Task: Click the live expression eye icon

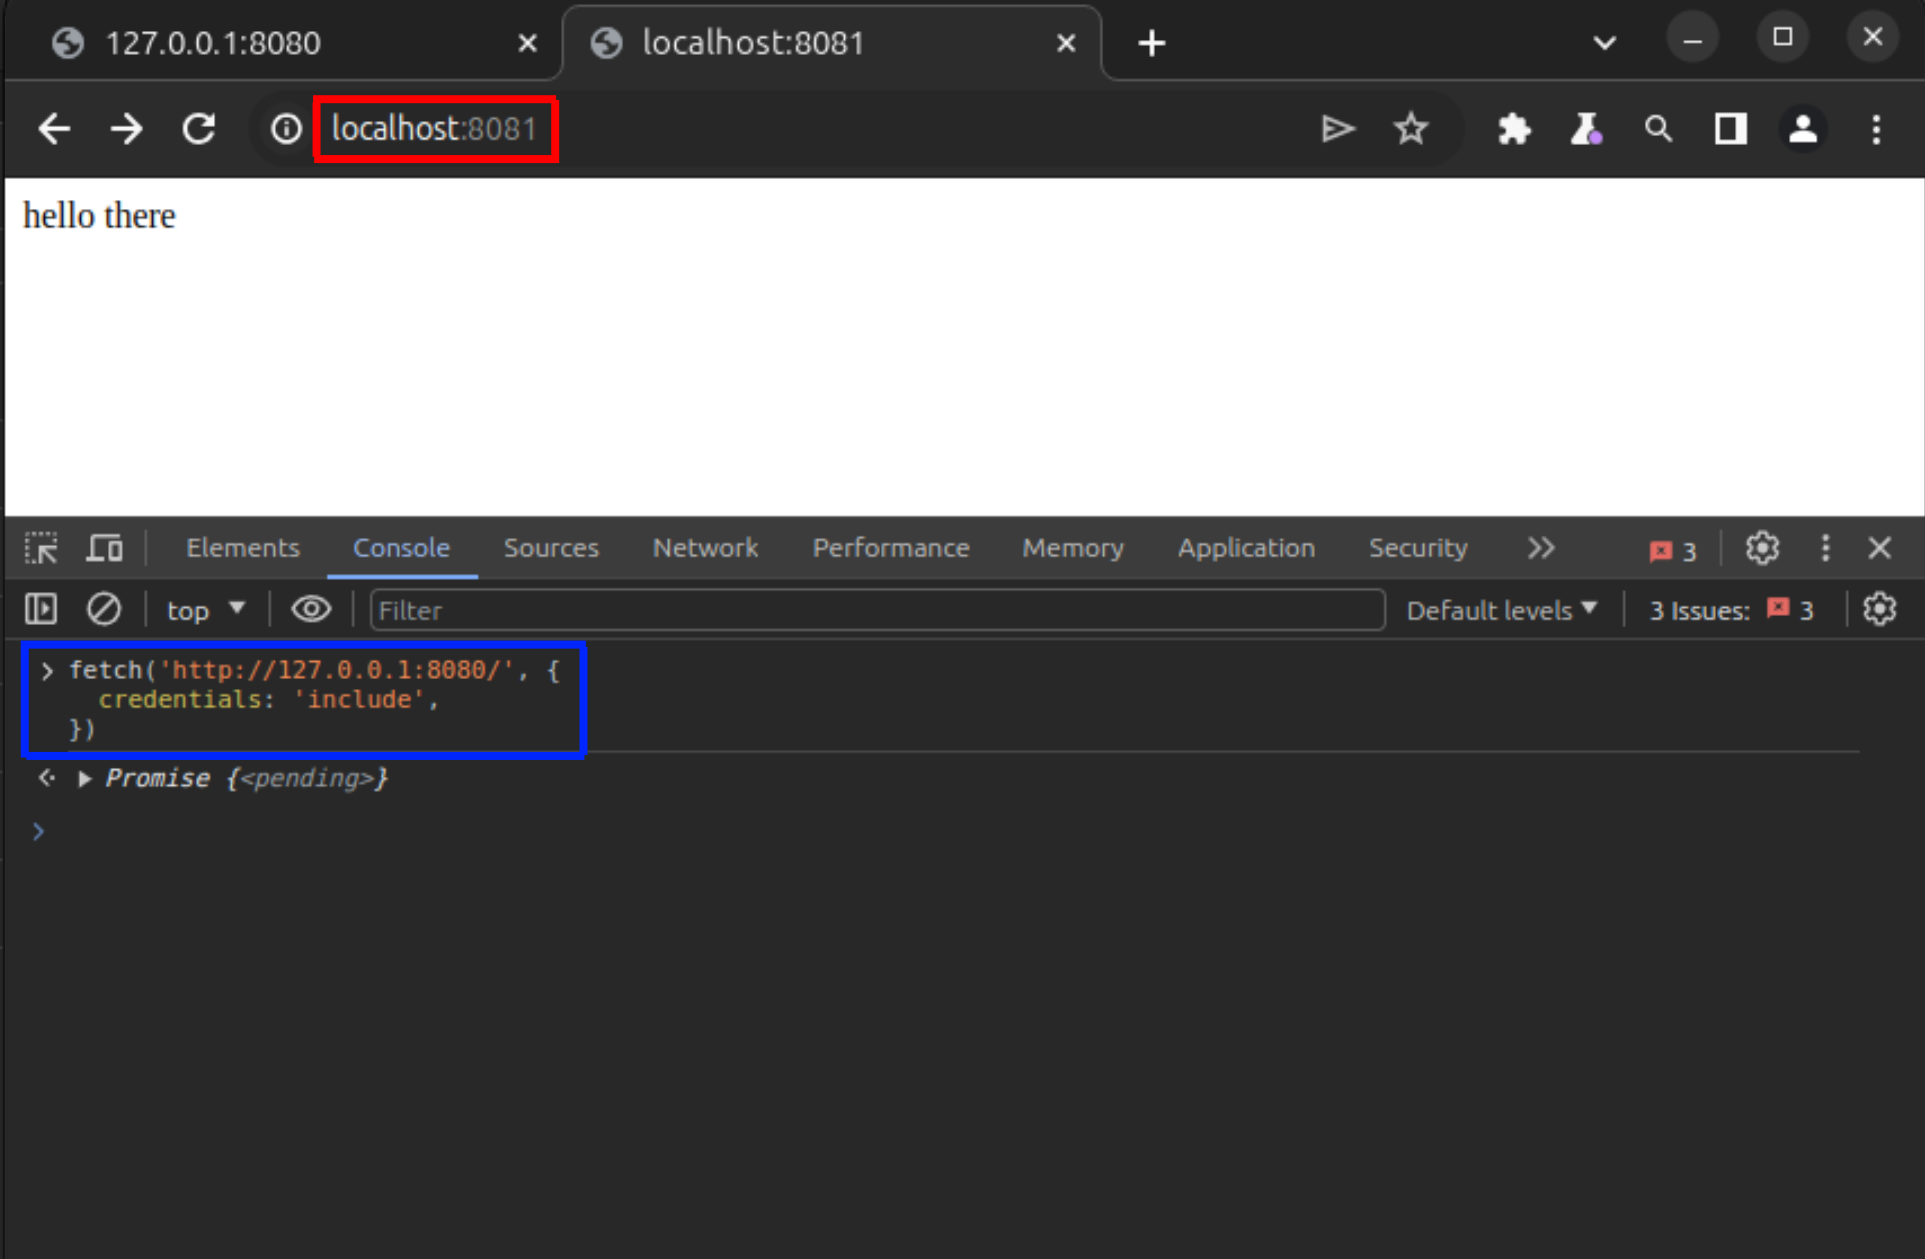Action: (x=311, y=609)
